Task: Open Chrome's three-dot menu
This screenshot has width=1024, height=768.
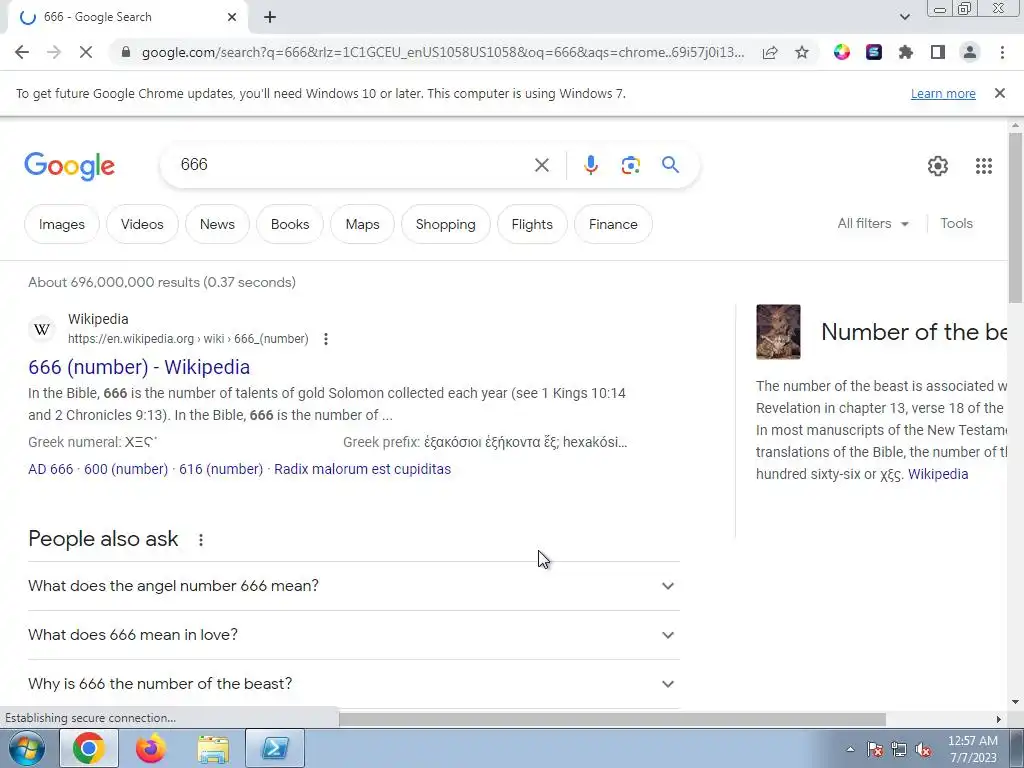Action: pyautogui.click(x=1002, y=52)
